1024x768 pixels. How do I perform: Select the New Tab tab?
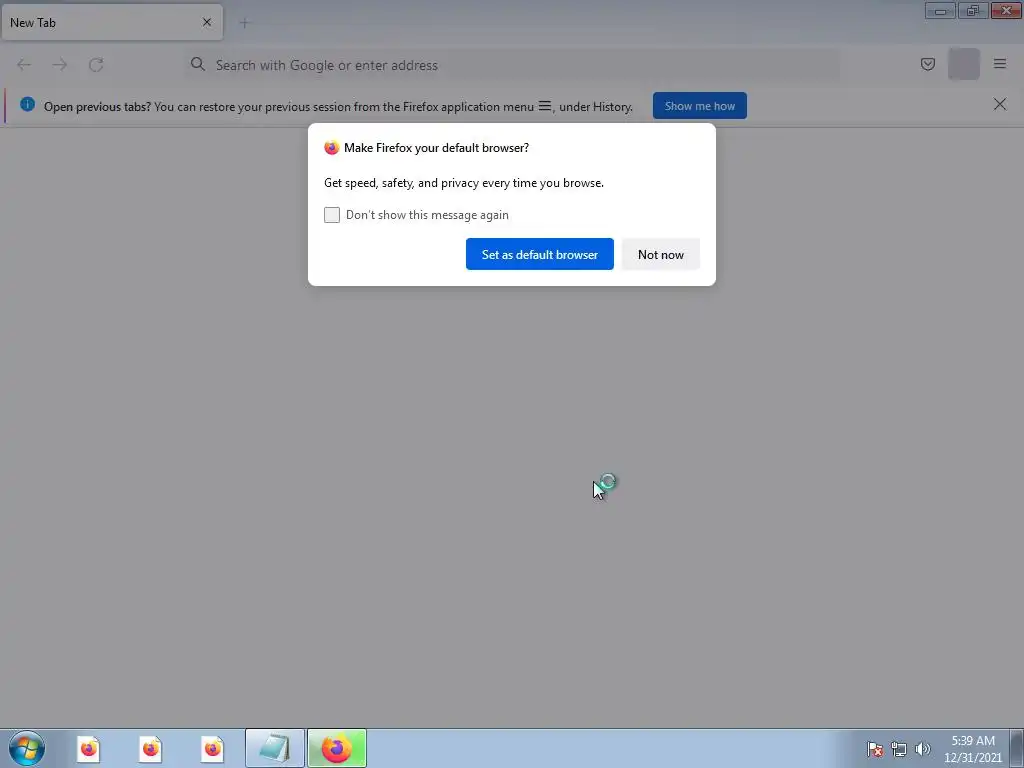point(112,22)
